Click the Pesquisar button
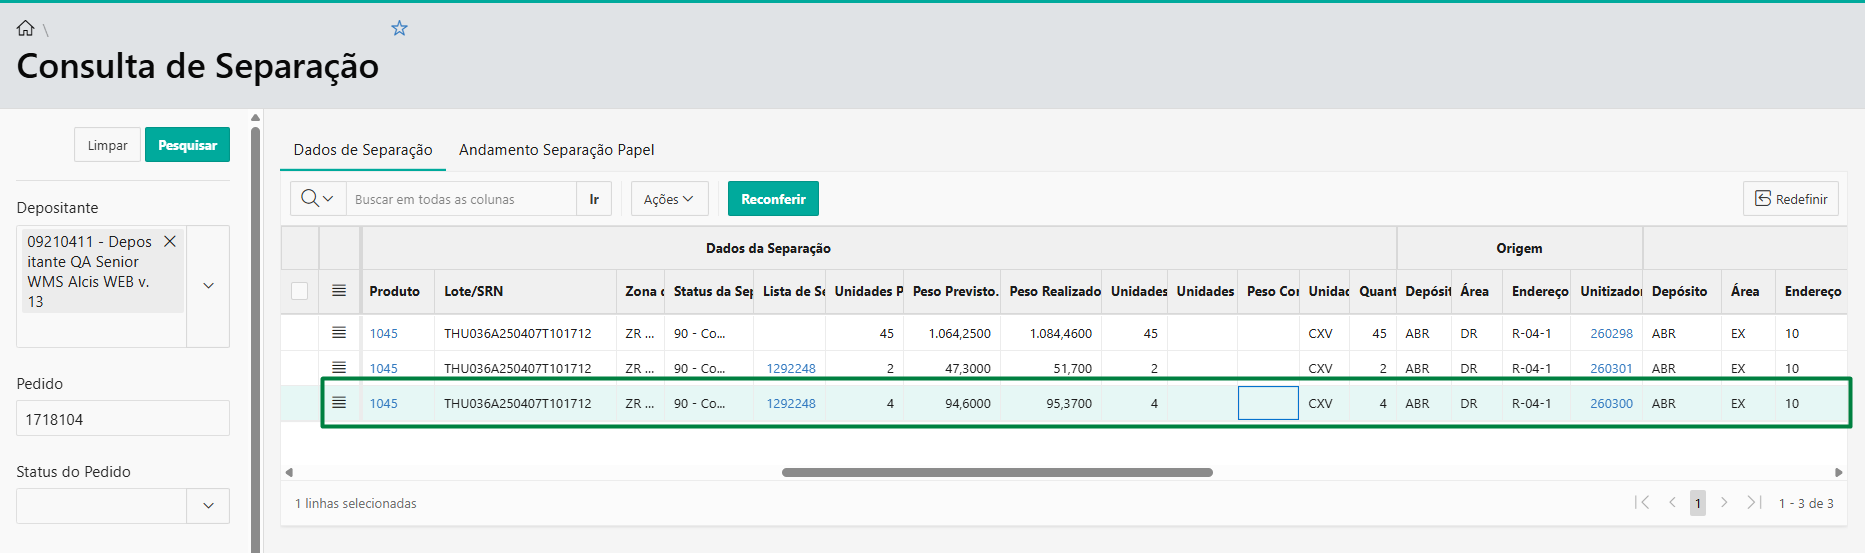Image resolution: width=1865 pixels, height=553 pixels. click(x=187, y=145)
